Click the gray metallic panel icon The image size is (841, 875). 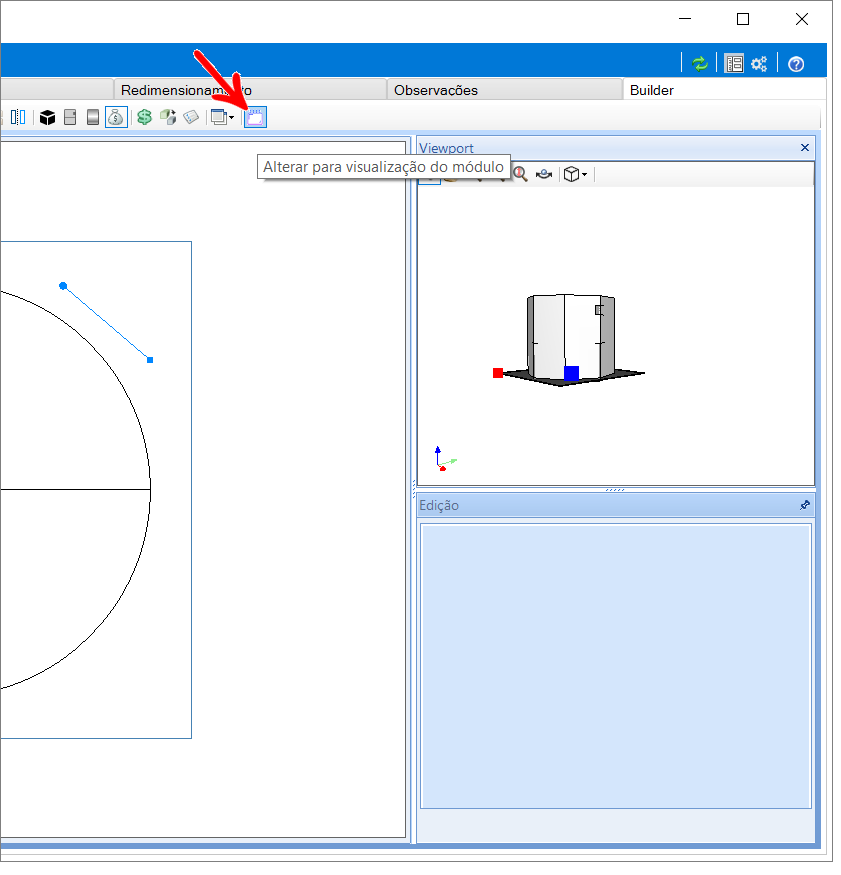[94, 118]
